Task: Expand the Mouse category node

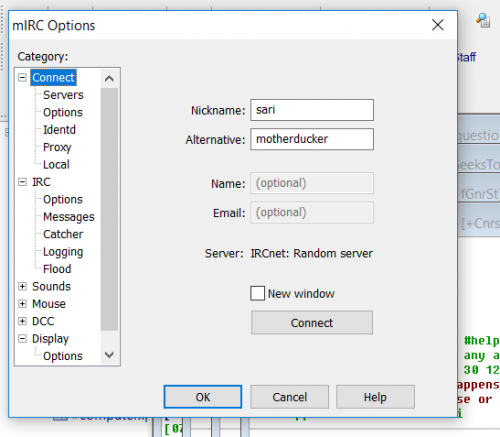Action: (22, 304)
